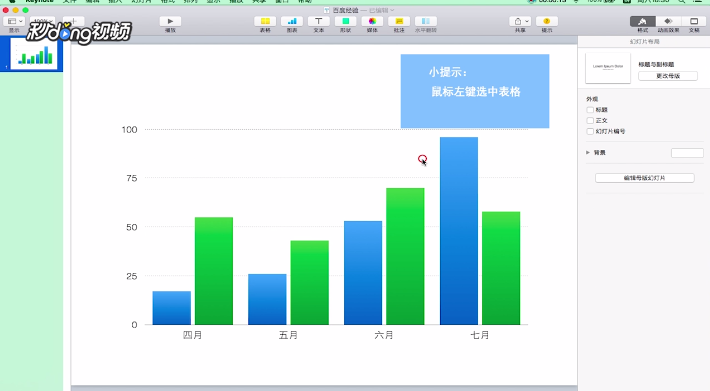Open the View (显示) options dropdown
Viewport: 710px width, 391px height.
click(14, 21)
